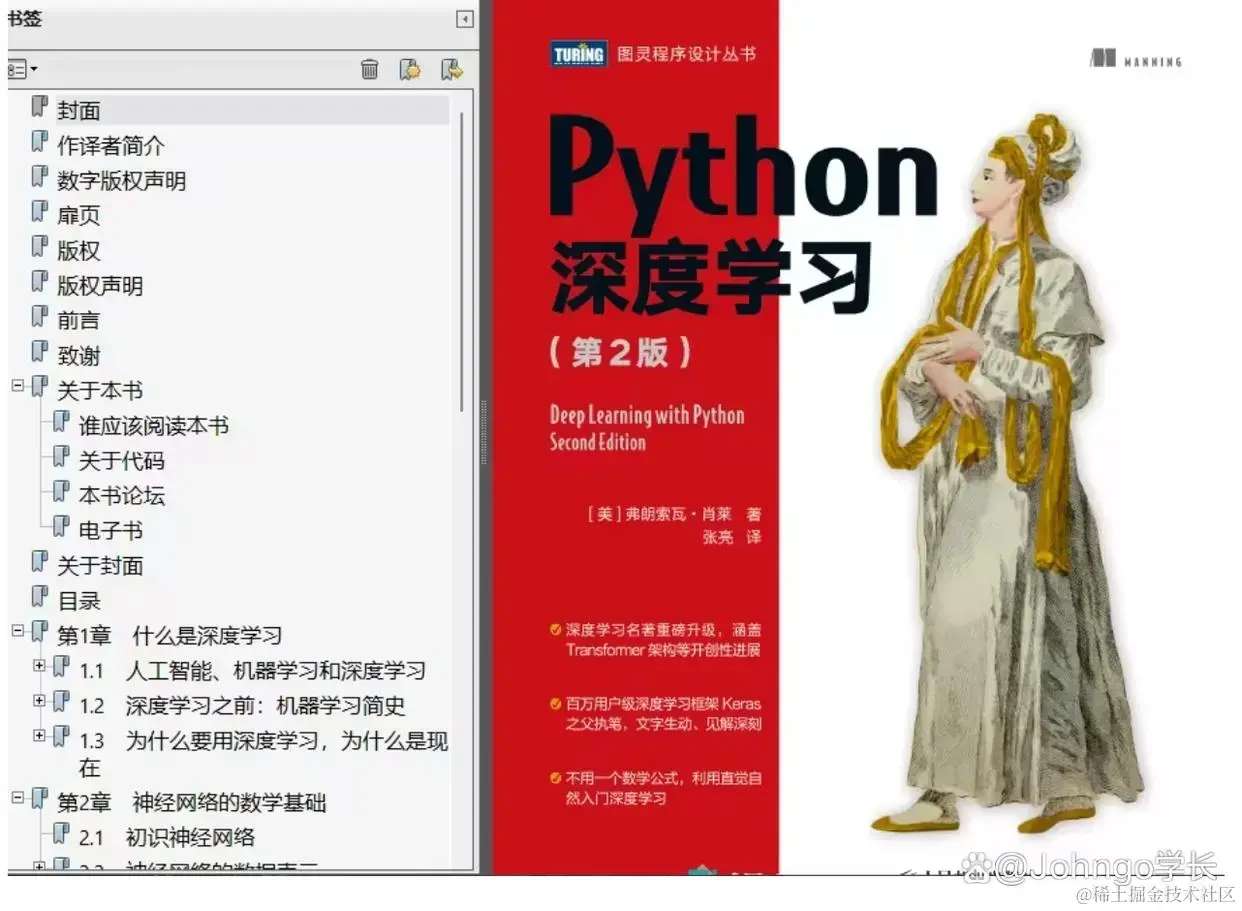Click the 1.2 深度学习之前 bookmark label
Viewport: 1242px width, 911px height.
(x=242, y=706)
